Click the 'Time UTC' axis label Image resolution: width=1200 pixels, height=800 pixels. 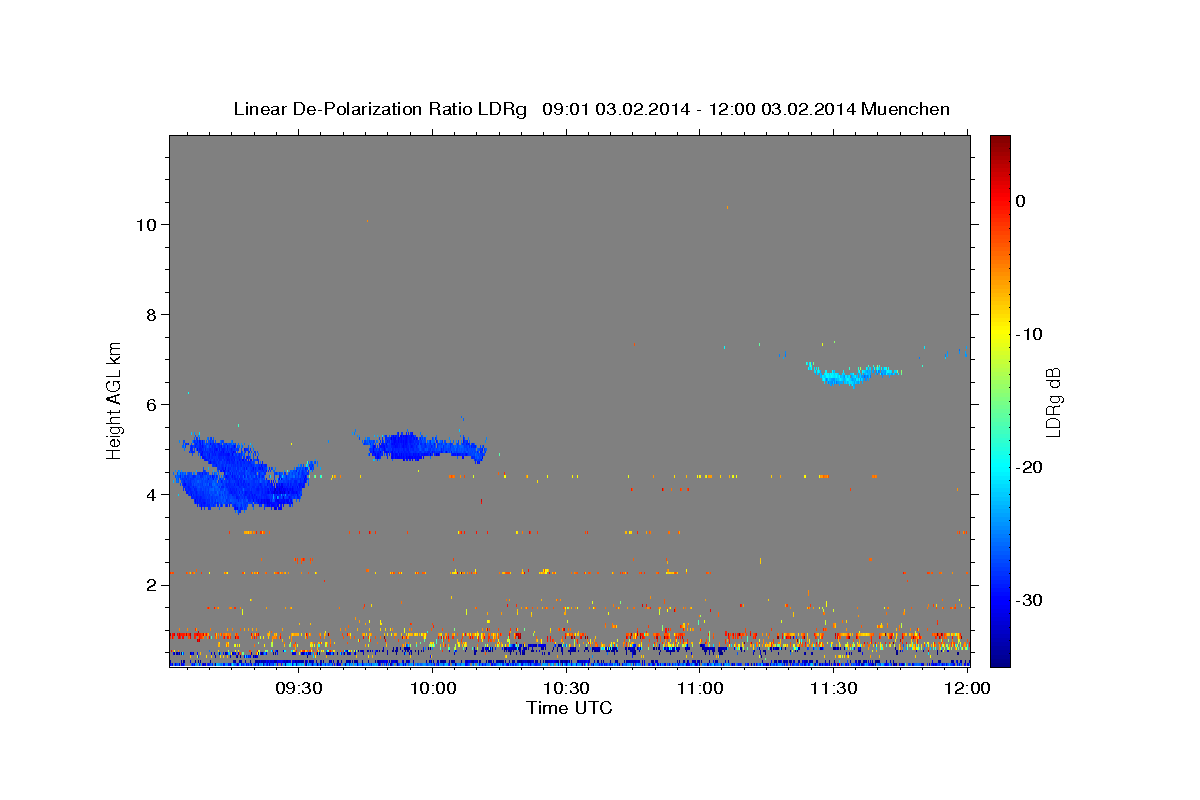569,708
